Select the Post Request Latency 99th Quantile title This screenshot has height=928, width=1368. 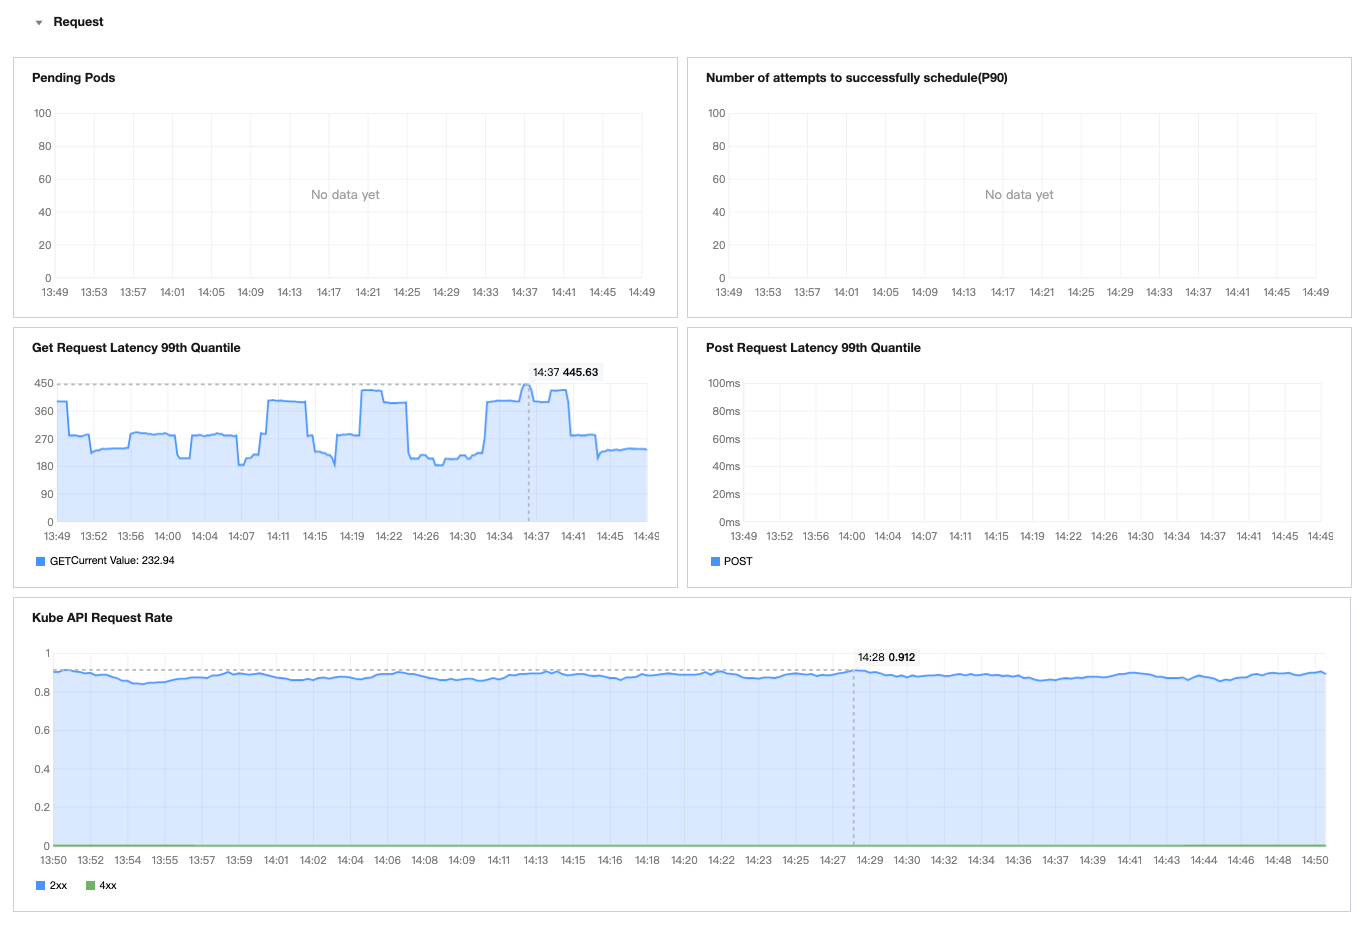pyautogui.click(x=813, y=348)
